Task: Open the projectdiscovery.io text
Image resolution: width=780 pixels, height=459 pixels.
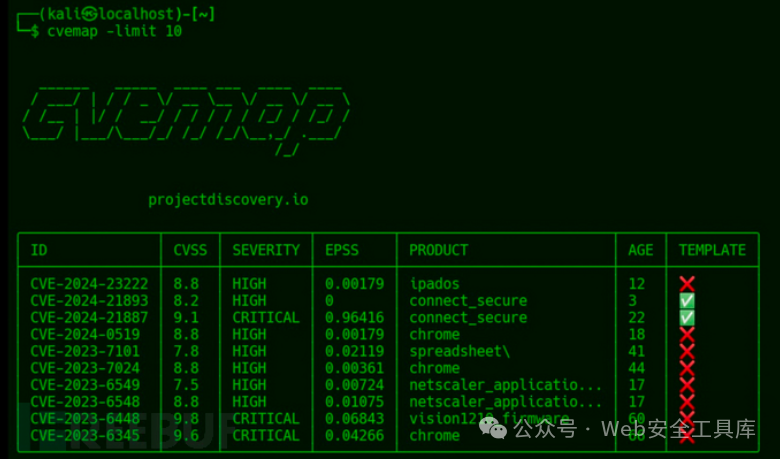Action: [x=228, y=200]
